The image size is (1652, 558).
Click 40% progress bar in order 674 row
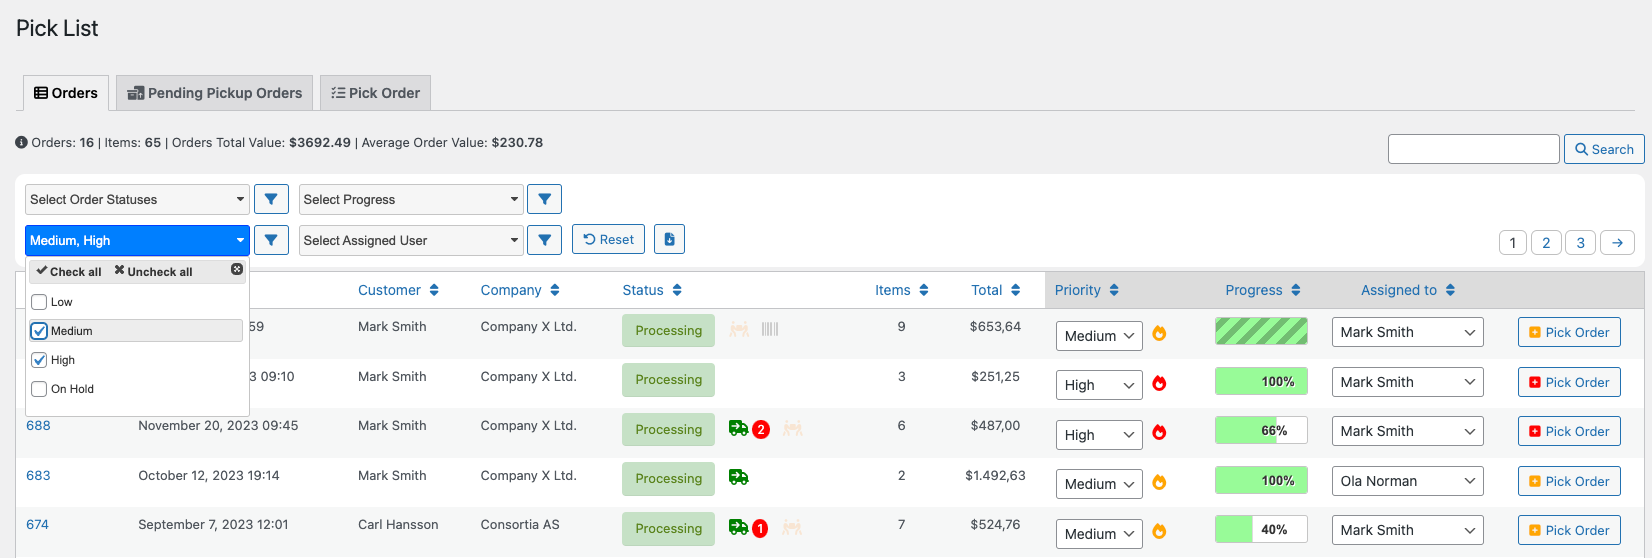[x=1261, y=529]
